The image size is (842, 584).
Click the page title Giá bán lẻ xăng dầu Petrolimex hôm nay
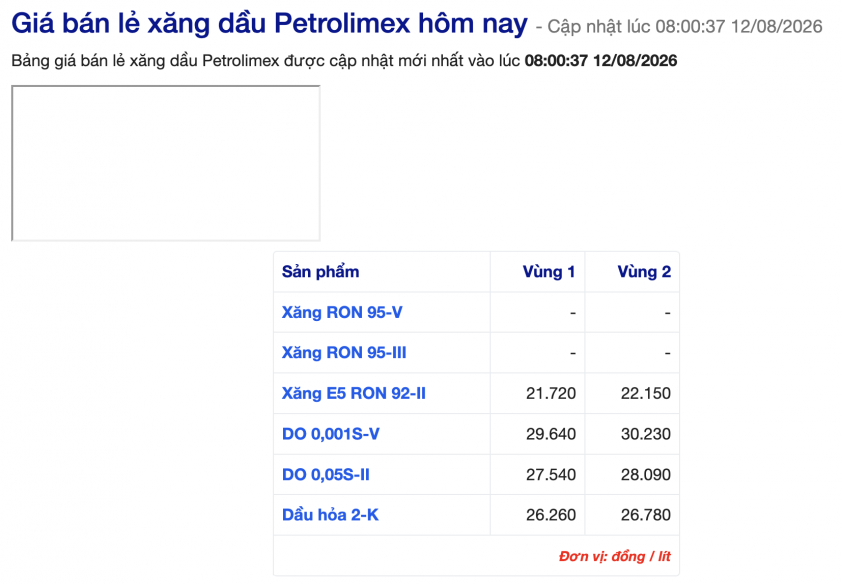coord(270,24)
